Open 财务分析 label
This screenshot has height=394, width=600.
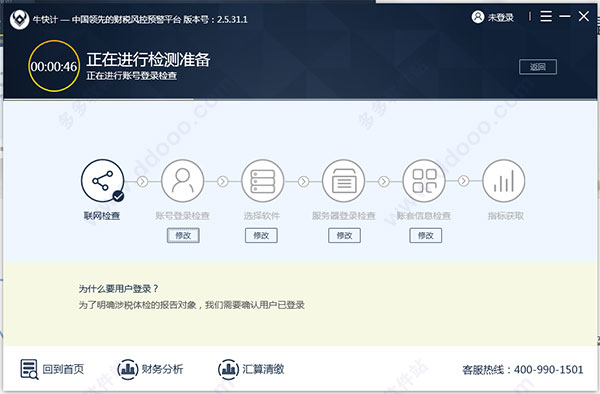pyautogui.click(x=162, y=369)
